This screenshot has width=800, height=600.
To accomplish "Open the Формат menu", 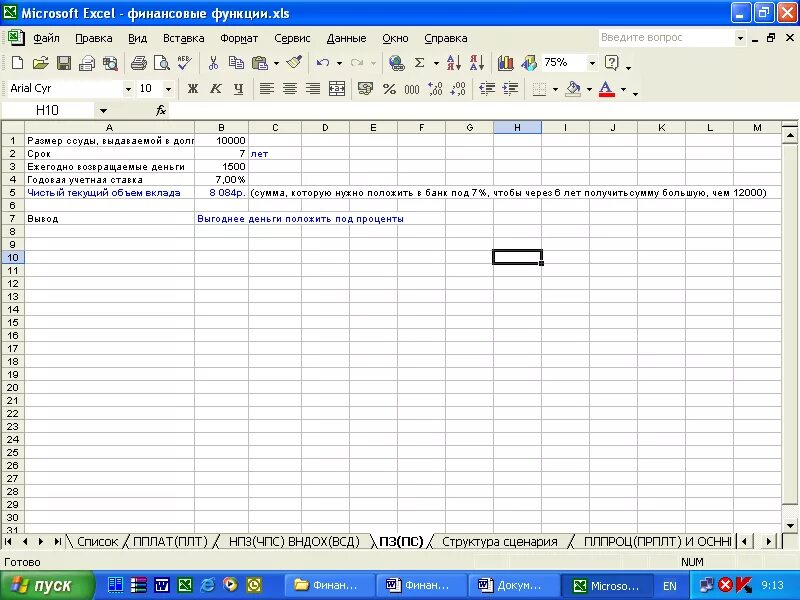I will [x=239, y=38].
